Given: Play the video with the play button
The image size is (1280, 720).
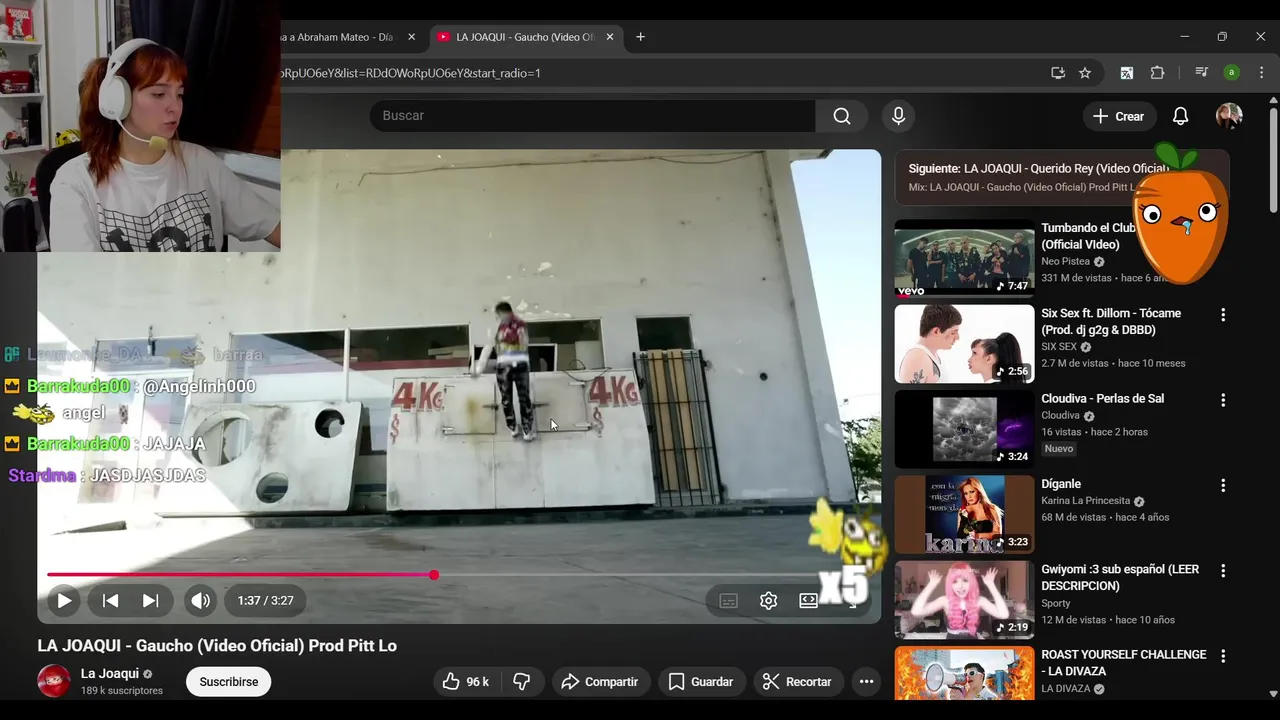Looking at the screenshot, I should coord(64,601).
